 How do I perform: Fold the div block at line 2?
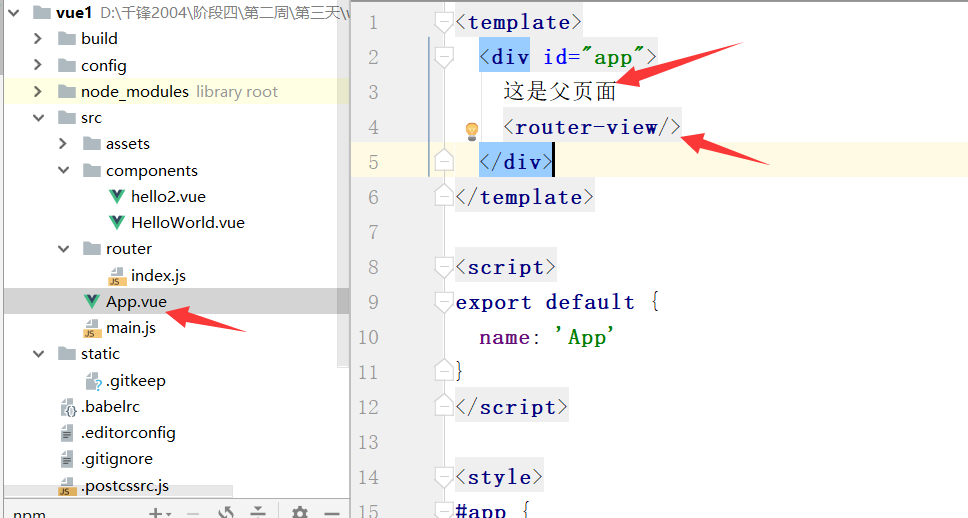(x=444, y=57)
